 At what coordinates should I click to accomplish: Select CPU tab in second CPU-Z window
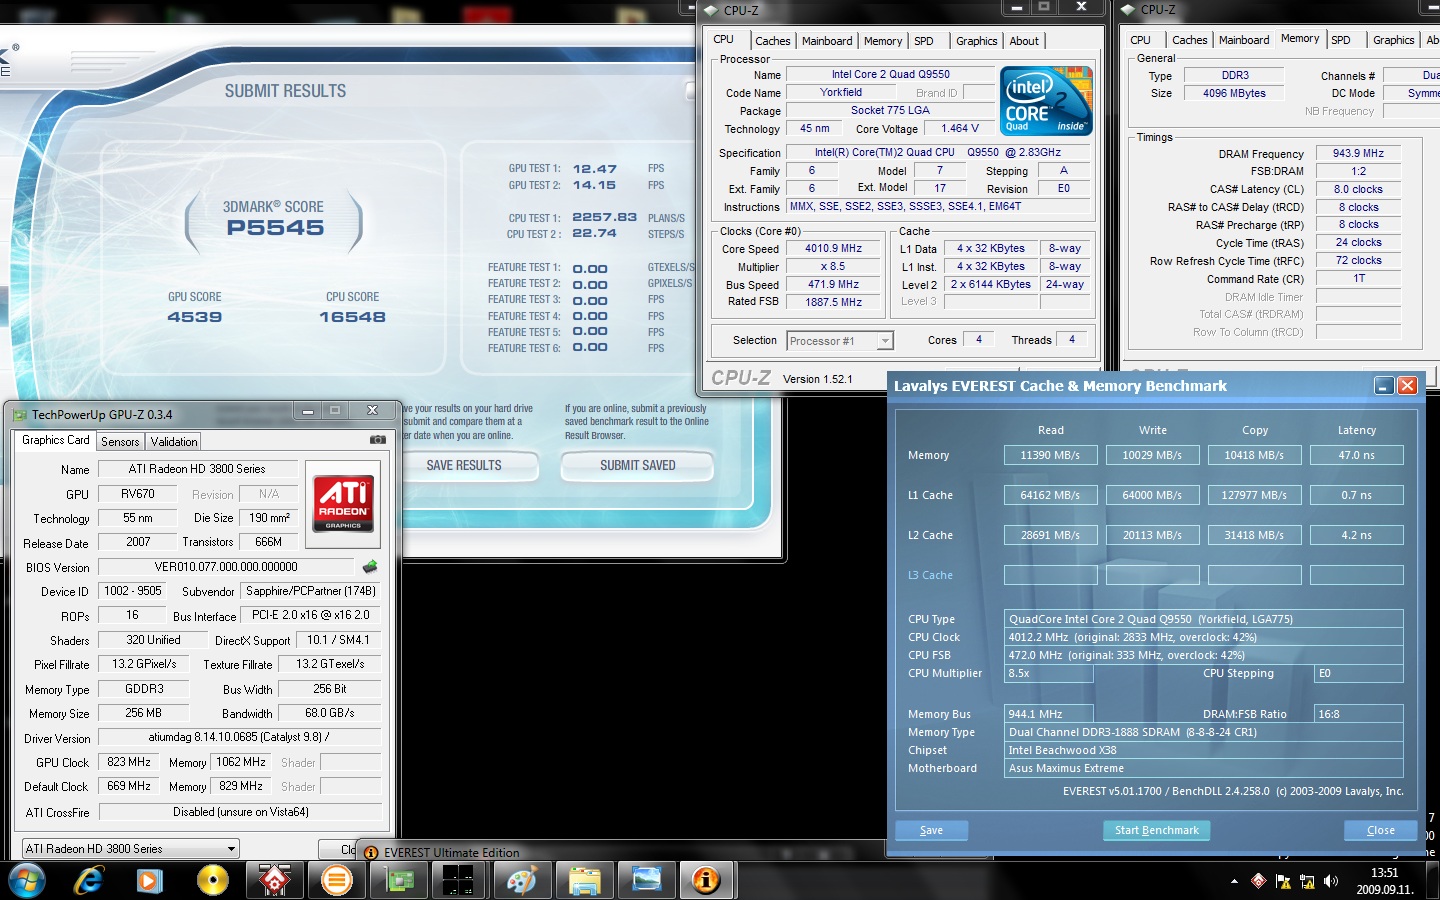coord(1140,40)
